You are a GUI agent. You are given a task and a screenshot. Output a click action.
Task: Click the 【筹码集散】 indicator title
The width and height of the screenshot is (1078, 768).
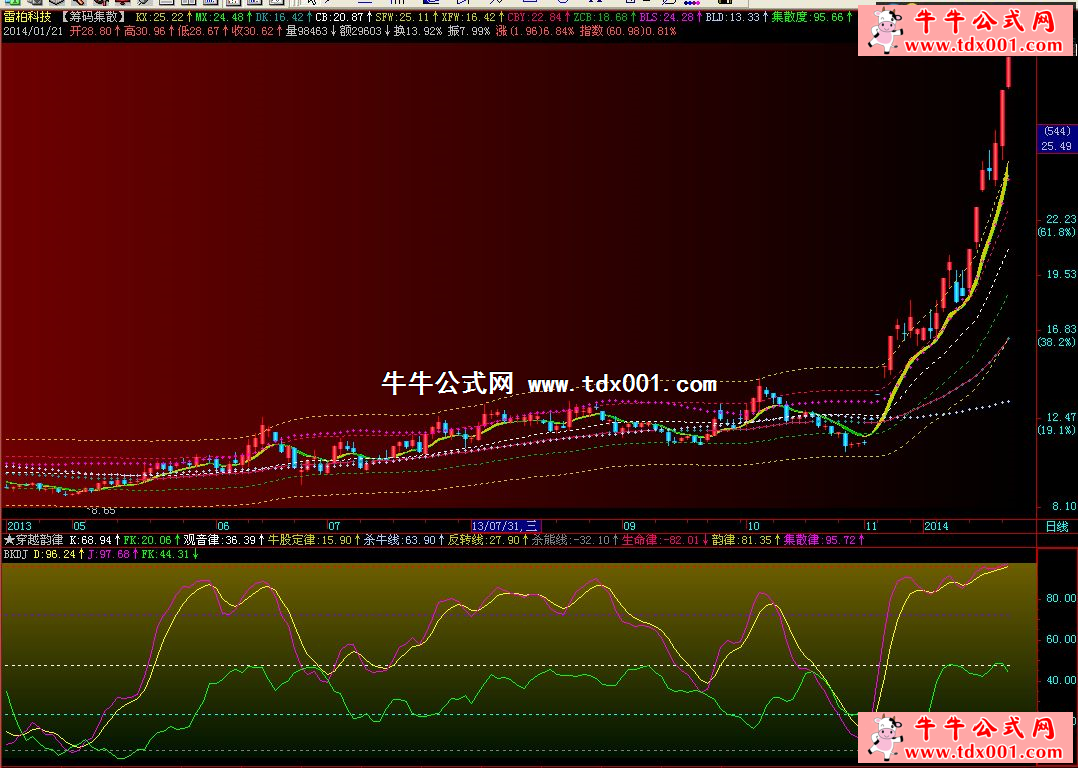coord(93,18)
